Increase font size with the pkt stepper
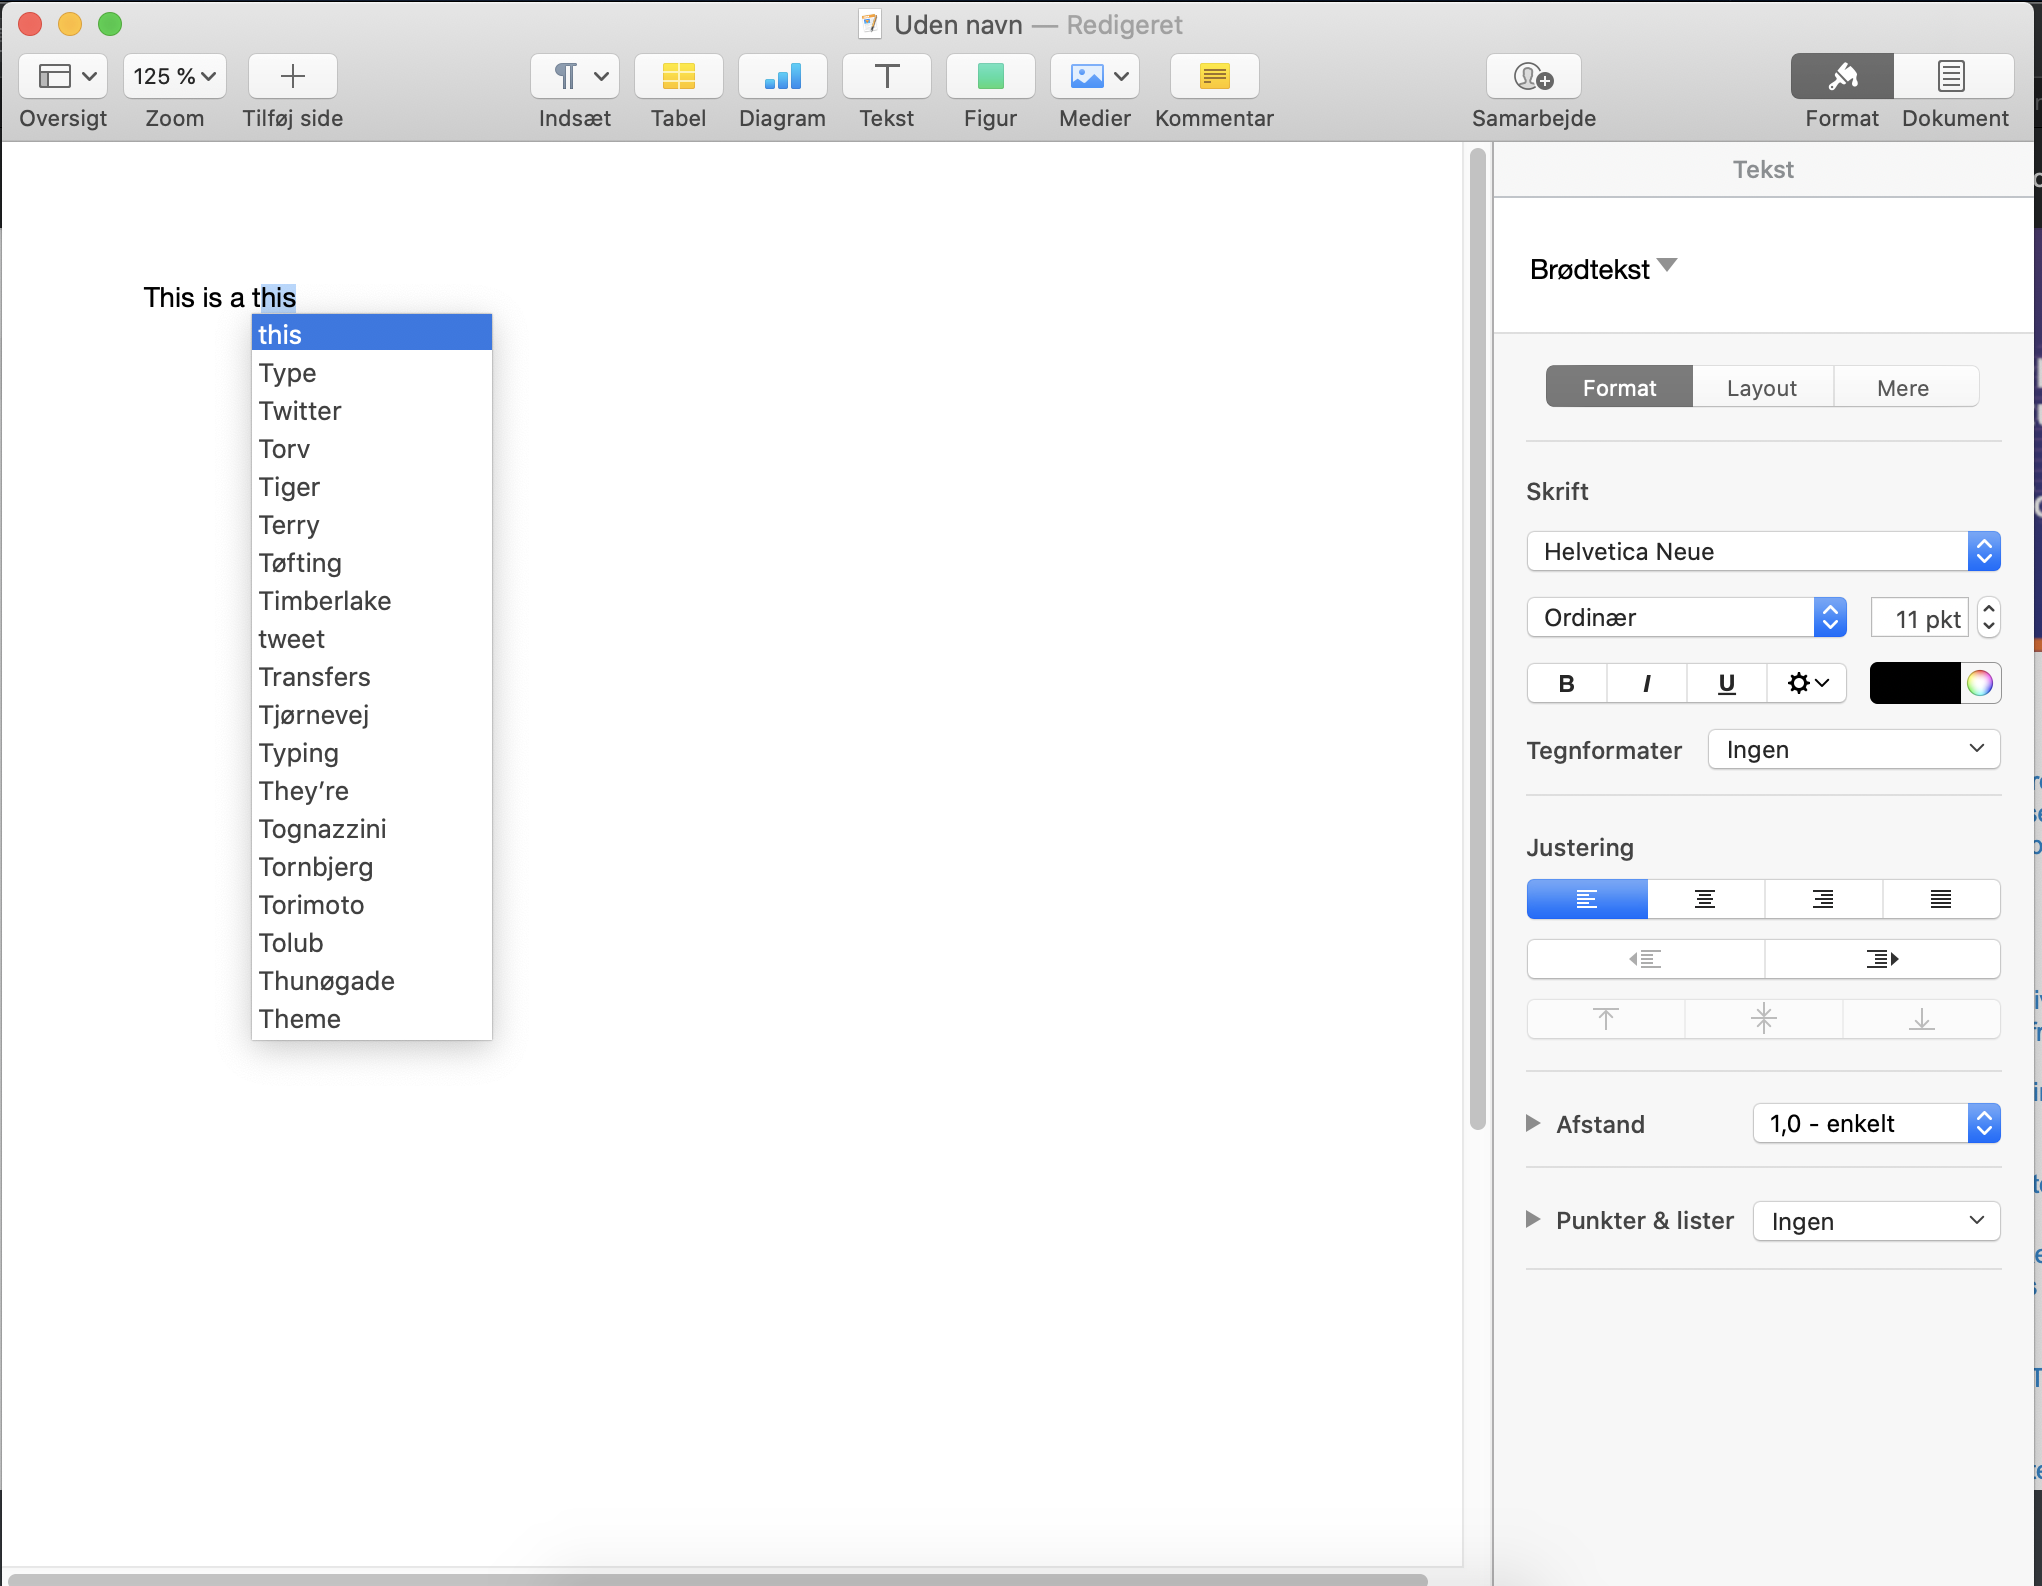 [1990, 610]
